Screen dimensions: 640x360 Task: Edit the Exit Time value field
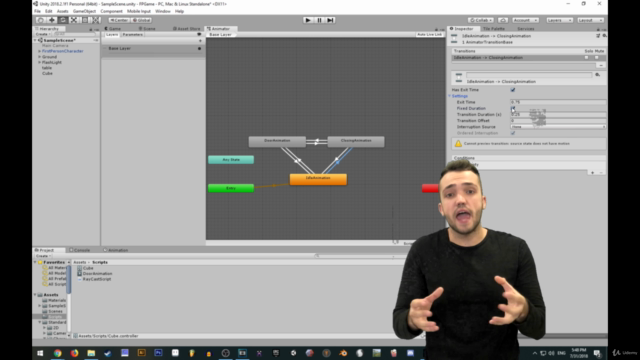[x=558, y=102]
